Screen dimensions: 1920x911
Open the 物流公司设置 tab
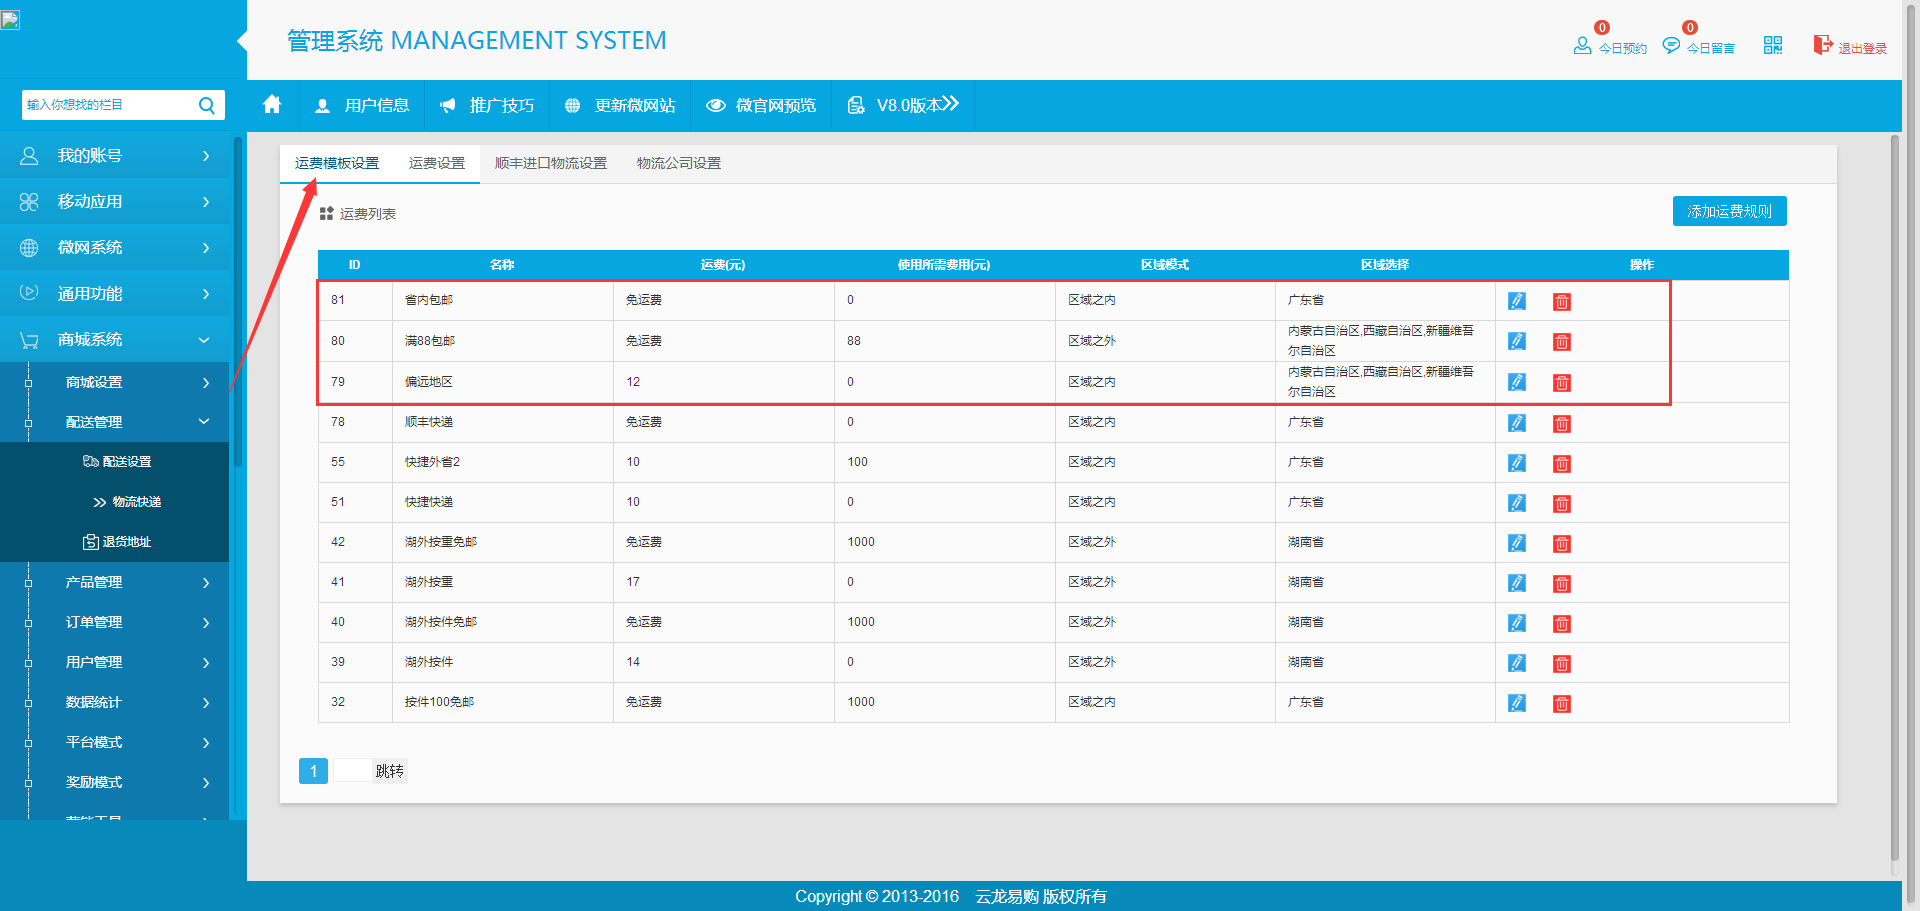click(678, 163)
